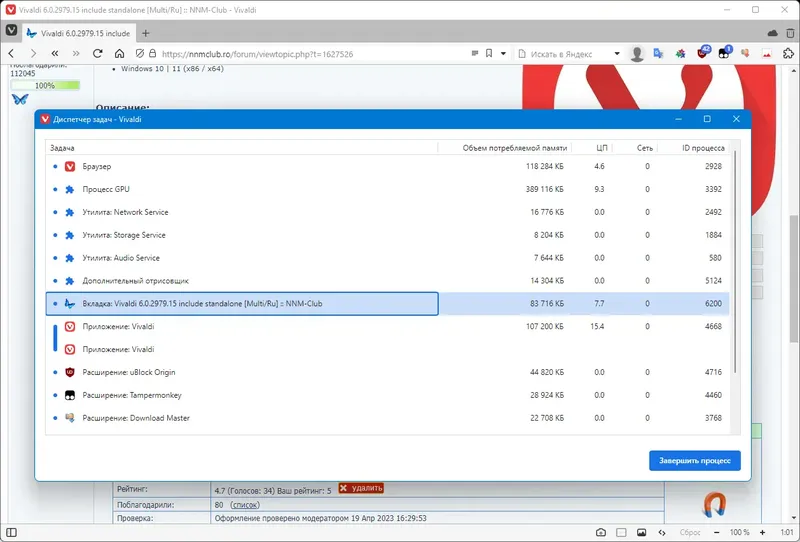The height and width of the screenshot is (542, 800).
Task: Zoom in with the plus button
Action: 762,532
